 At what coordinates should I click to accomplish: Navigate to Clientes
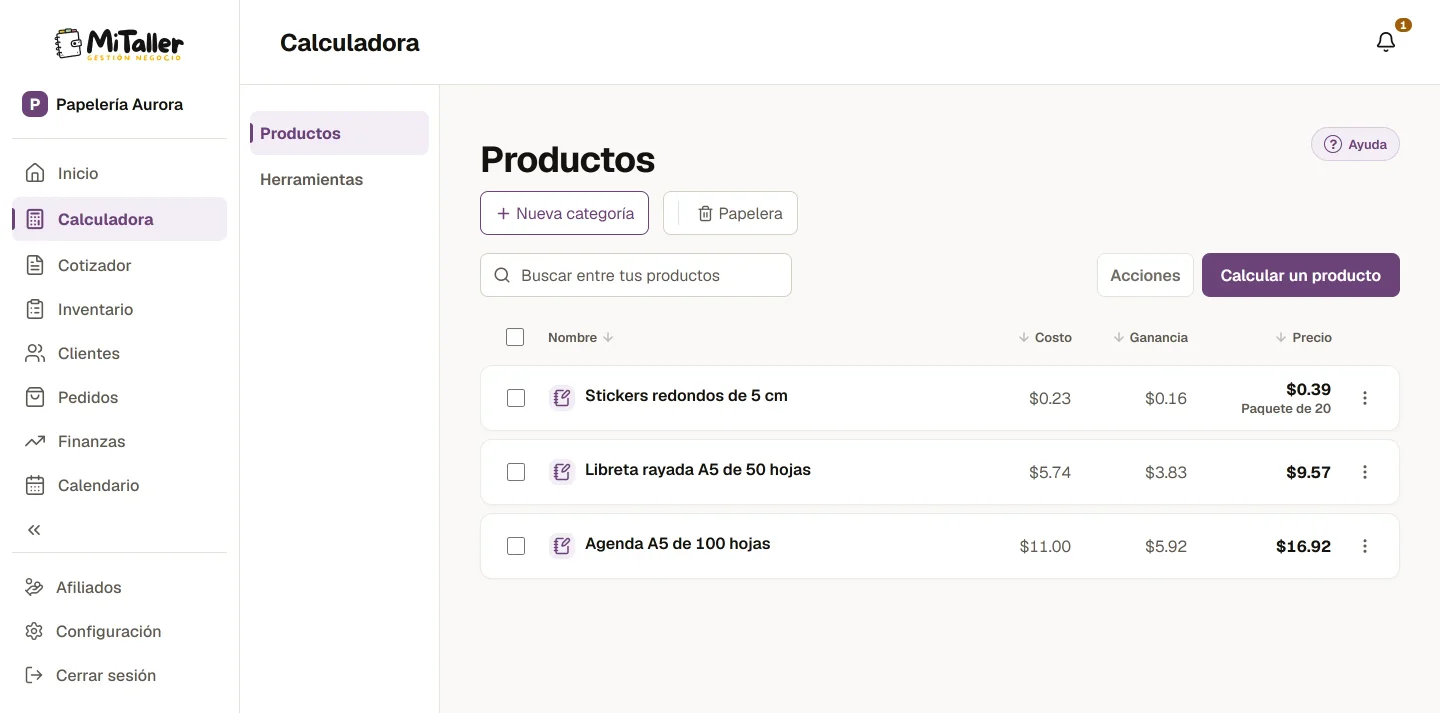pyautogui.click(x=119, y=353)
